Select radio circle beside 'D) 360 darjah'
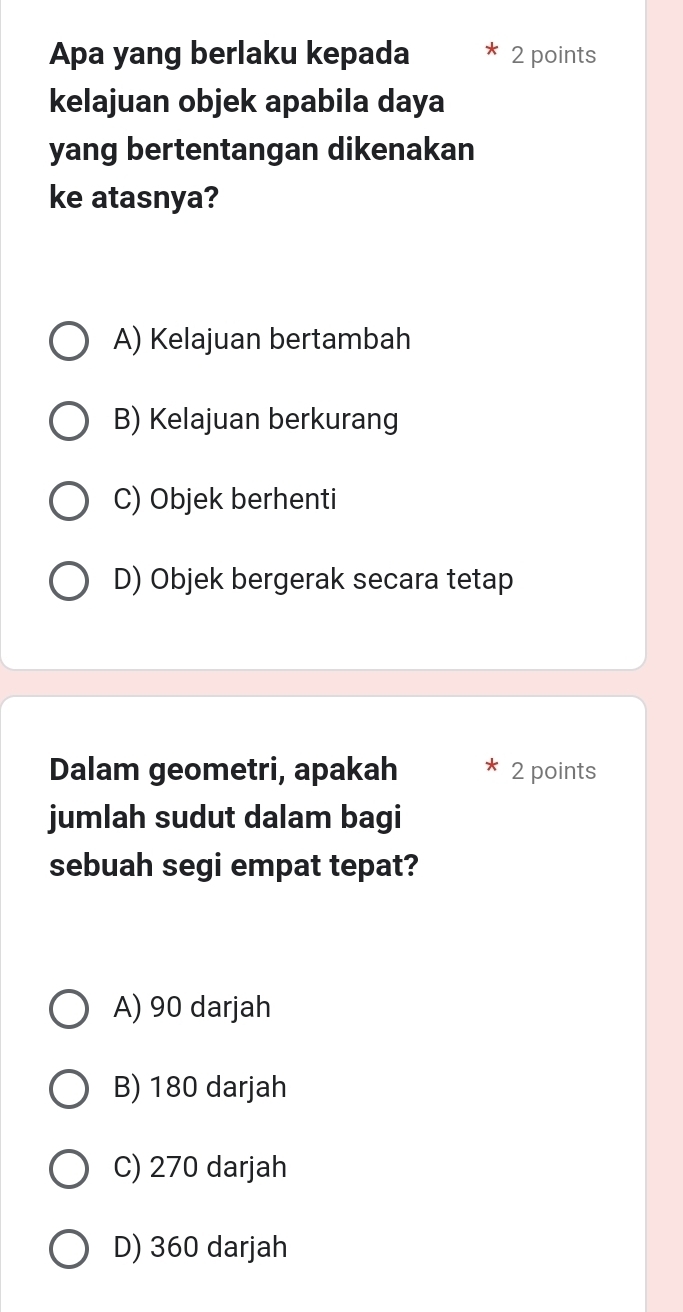This screenshot has height=1312, width=683. (x=68, y=1248)
